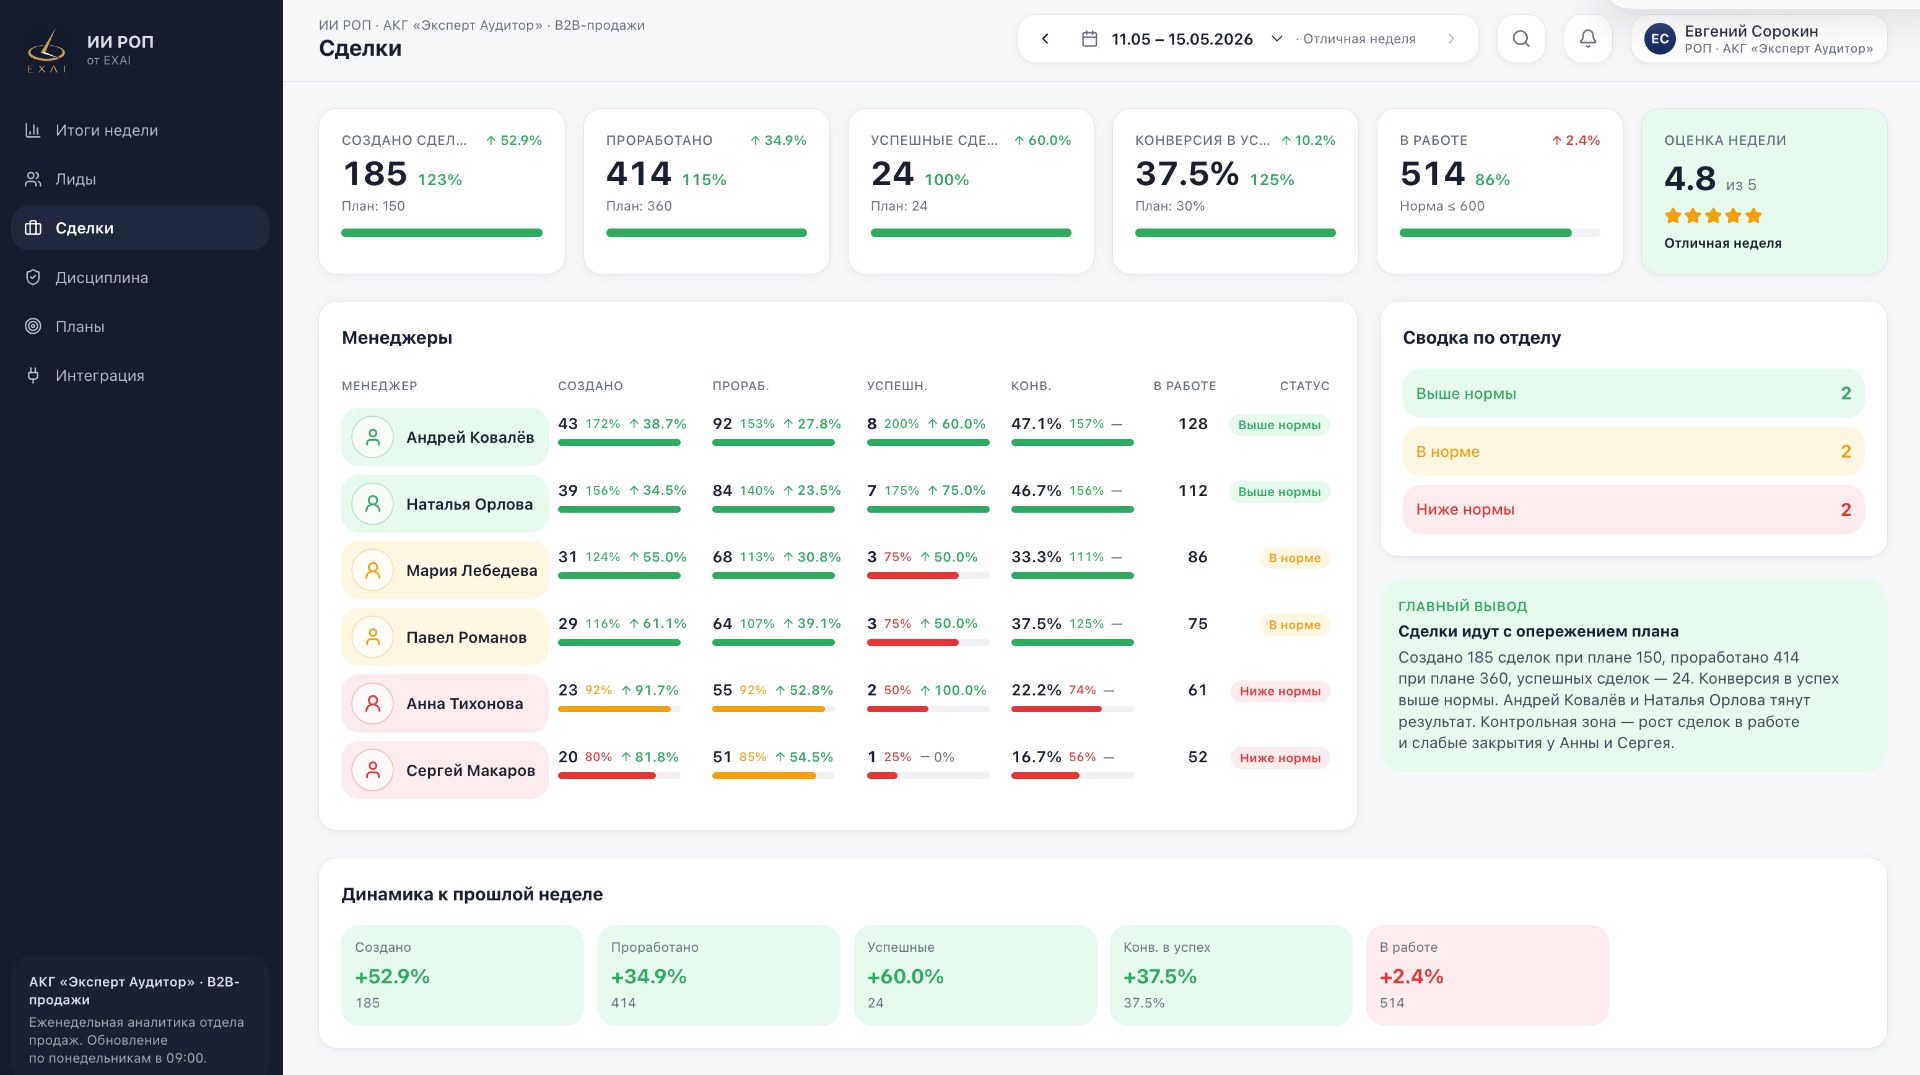The width and height of the screenshot is (1920, 1075).
Task: Click the ПРОРАБ. column header
Action: tap(740, 386)
